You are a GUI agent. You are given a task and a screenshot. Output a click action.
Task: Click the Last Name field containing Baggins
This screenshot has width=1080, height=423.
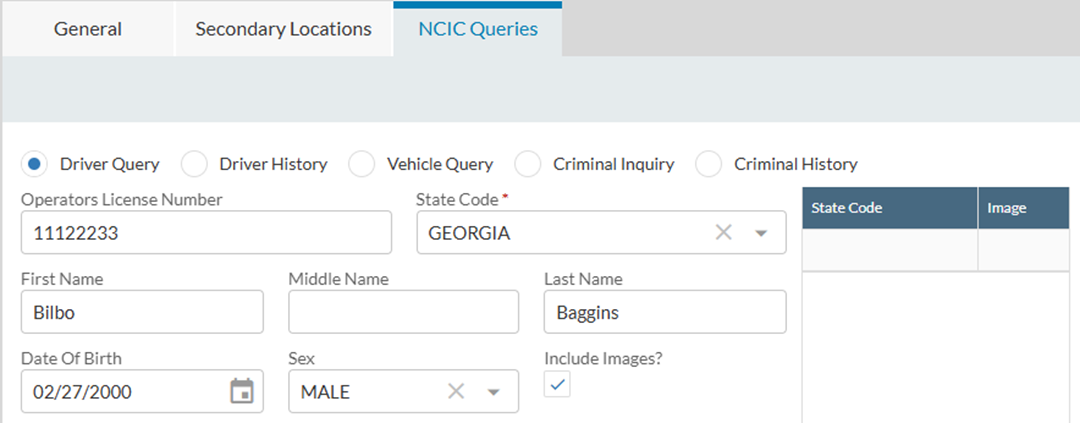(665, 312)
